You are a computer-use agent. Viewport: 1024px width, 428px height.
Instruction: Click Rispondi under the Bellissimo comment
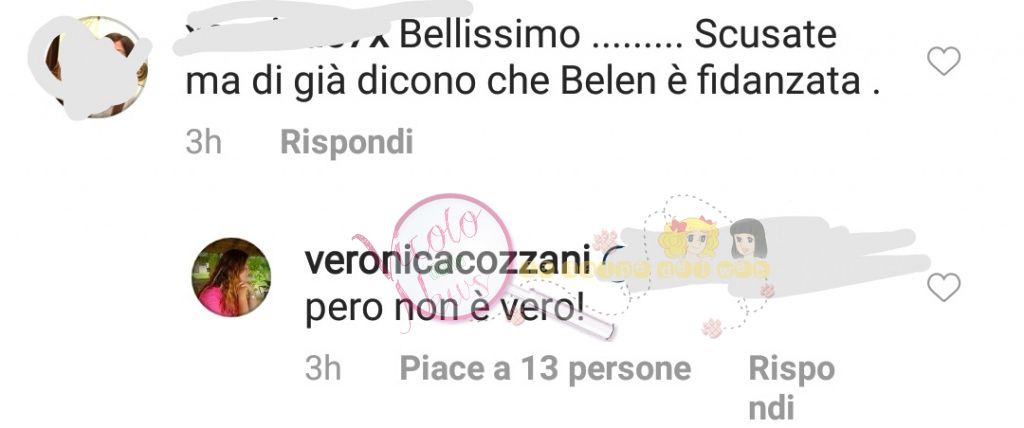point(347,142)
